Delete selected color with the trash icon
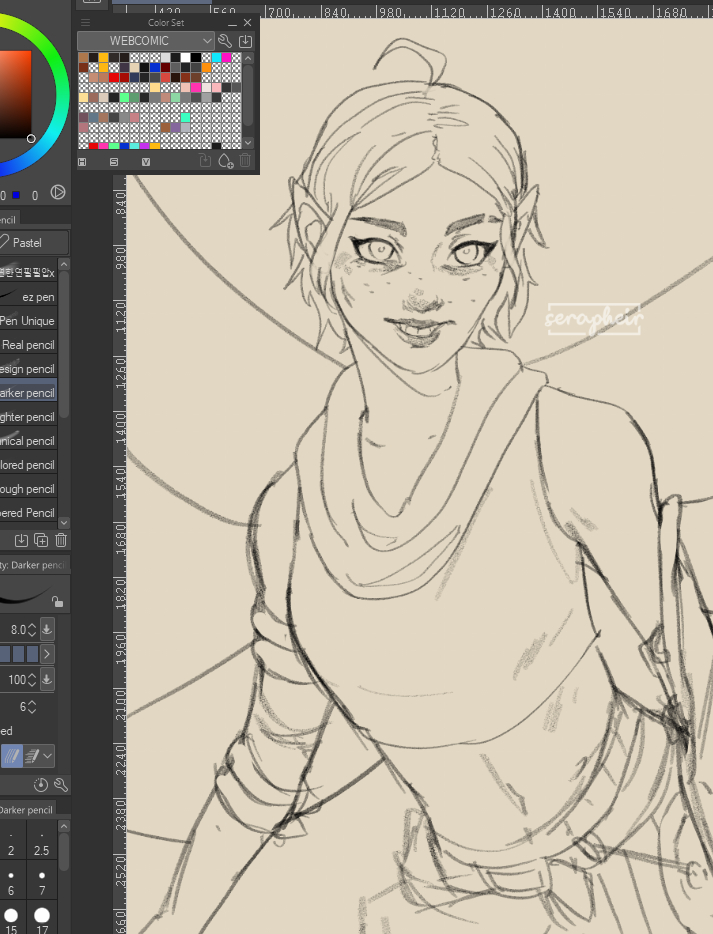The image size is (713, 934). (x=245, y=161)
